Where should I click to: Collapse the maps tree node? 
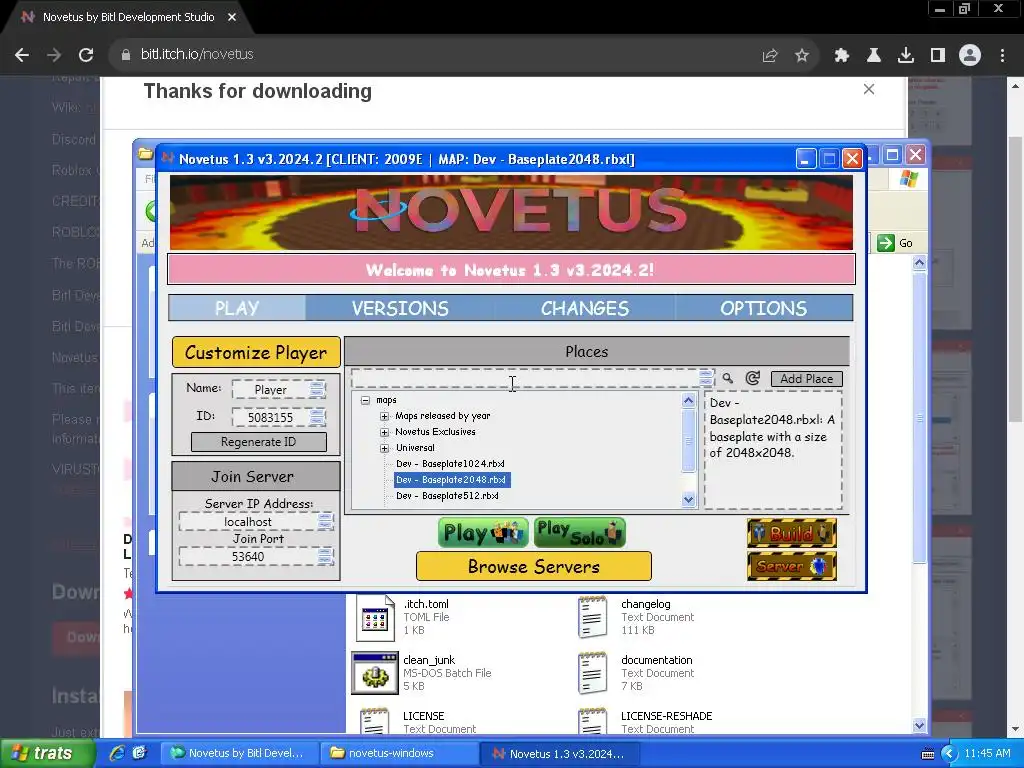pos(366,400)
